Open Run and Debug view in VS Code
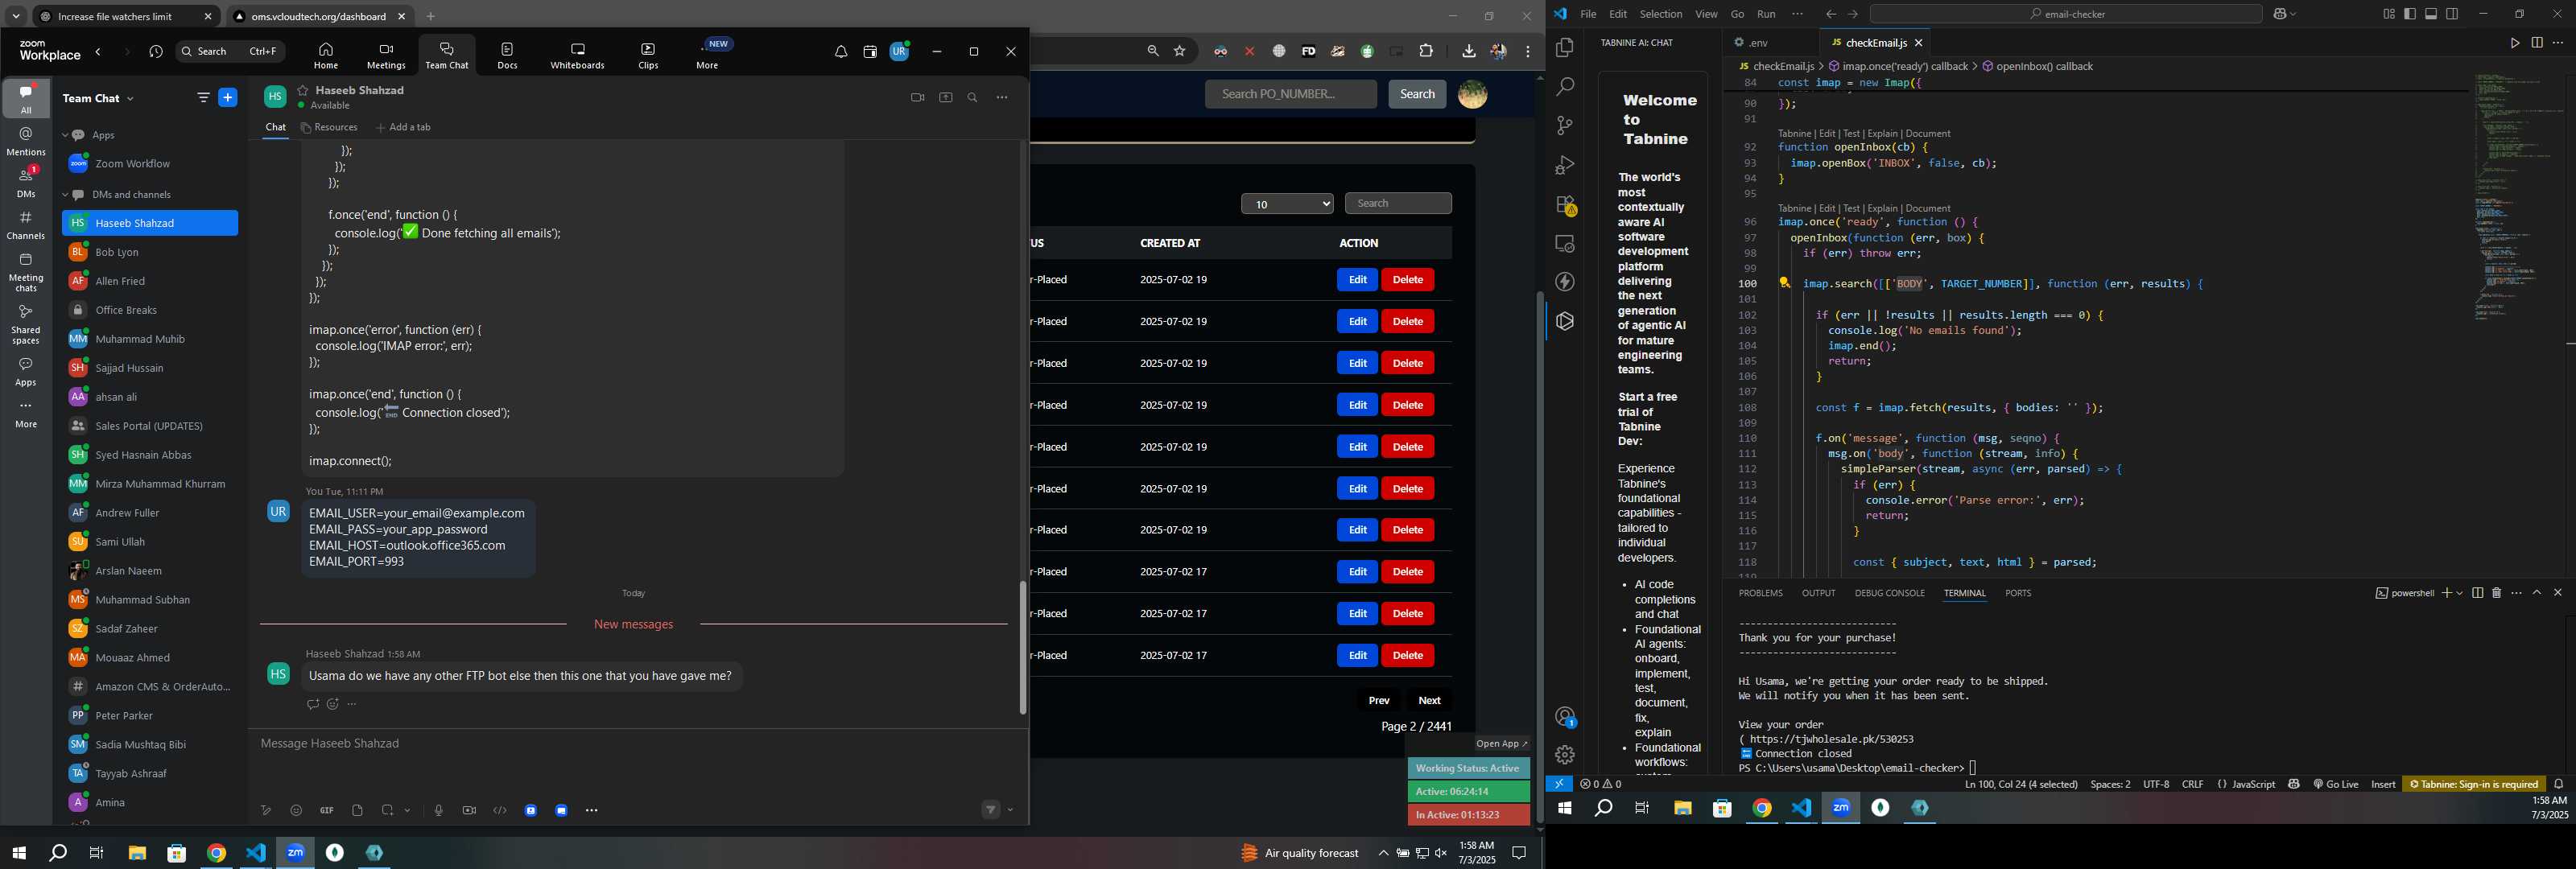This screenshot has height=869, width=2576. pos(1565,165)
